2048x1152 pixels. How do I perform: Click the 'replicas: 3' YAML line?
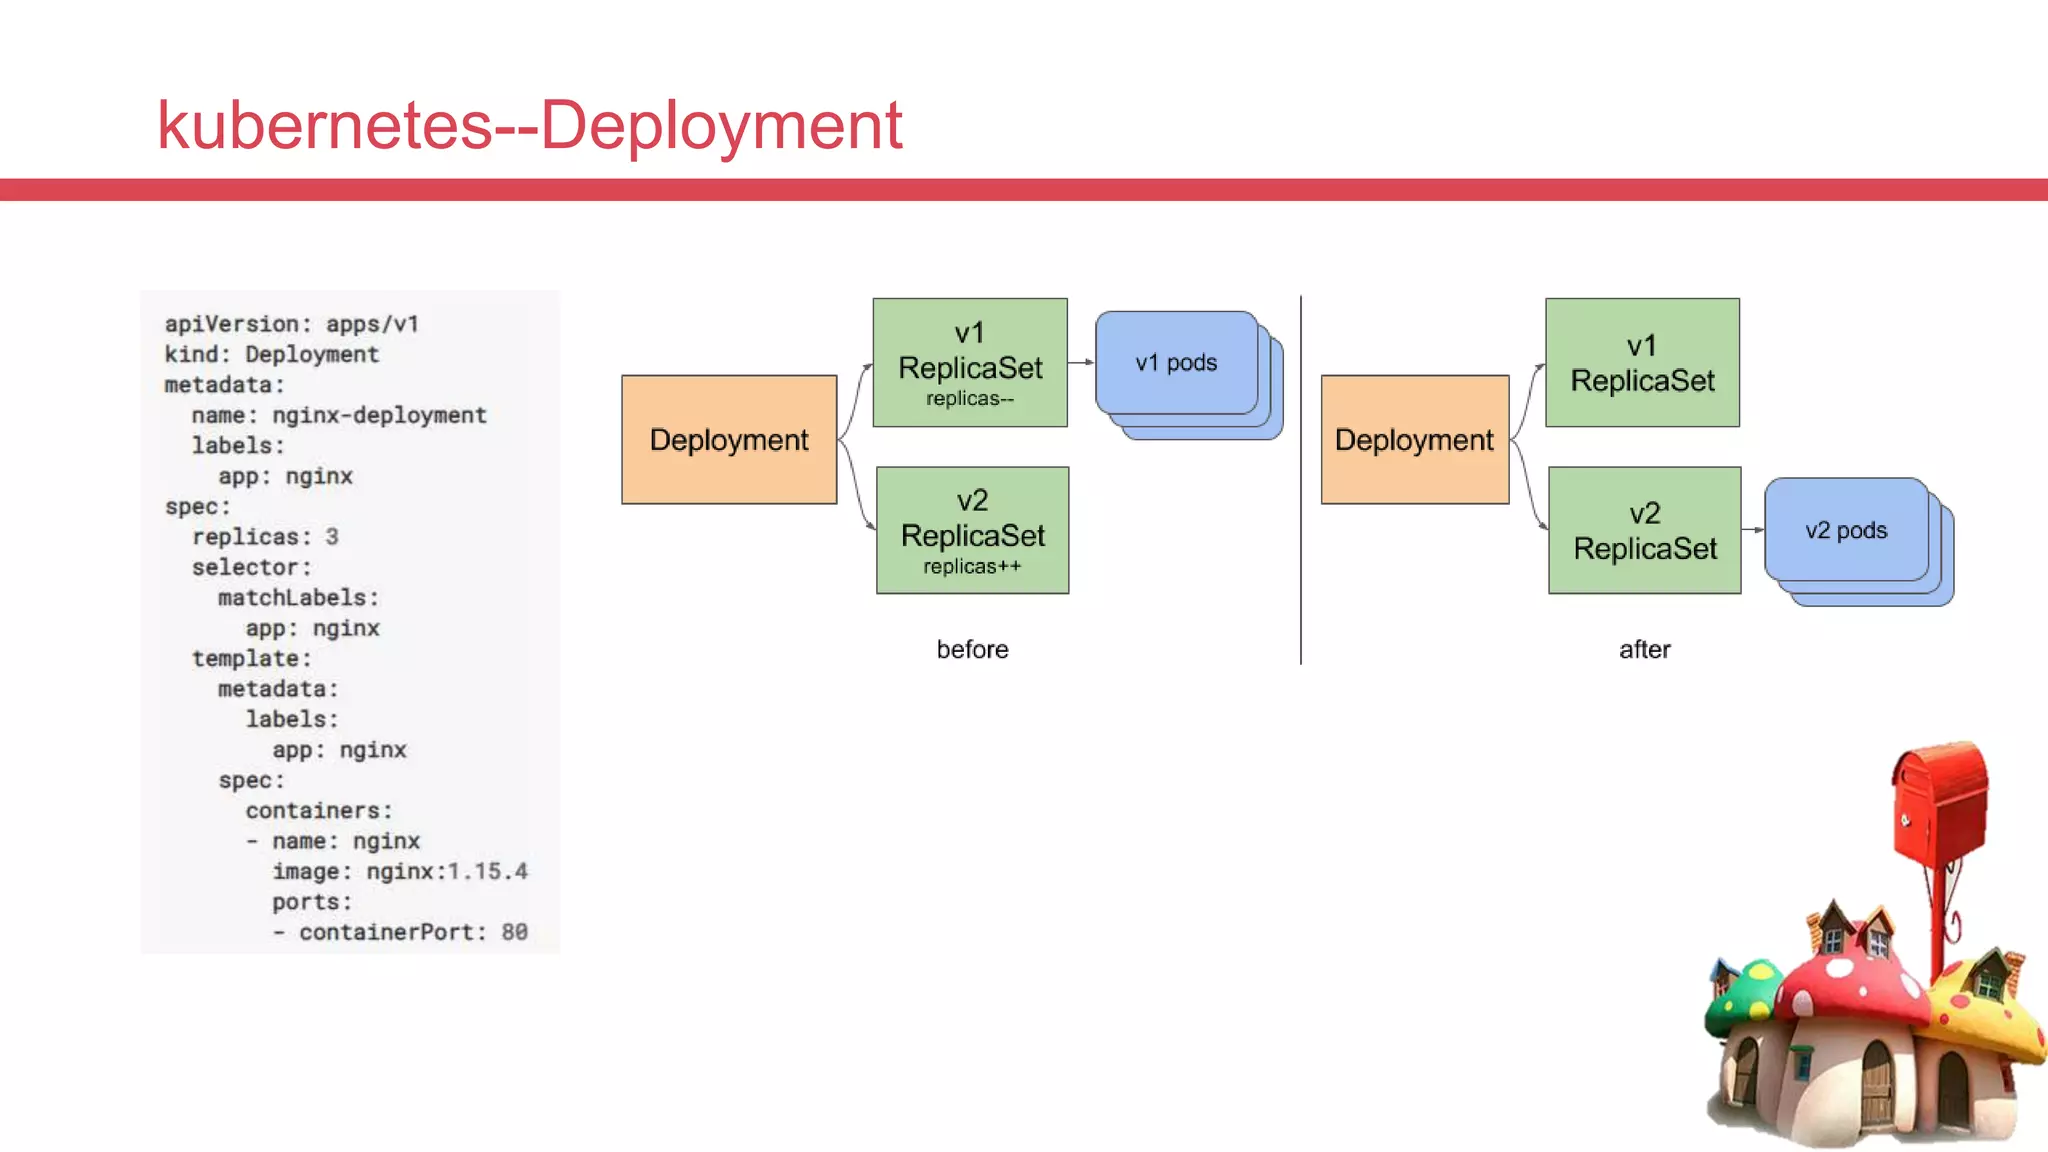click(x=265, y=537)
